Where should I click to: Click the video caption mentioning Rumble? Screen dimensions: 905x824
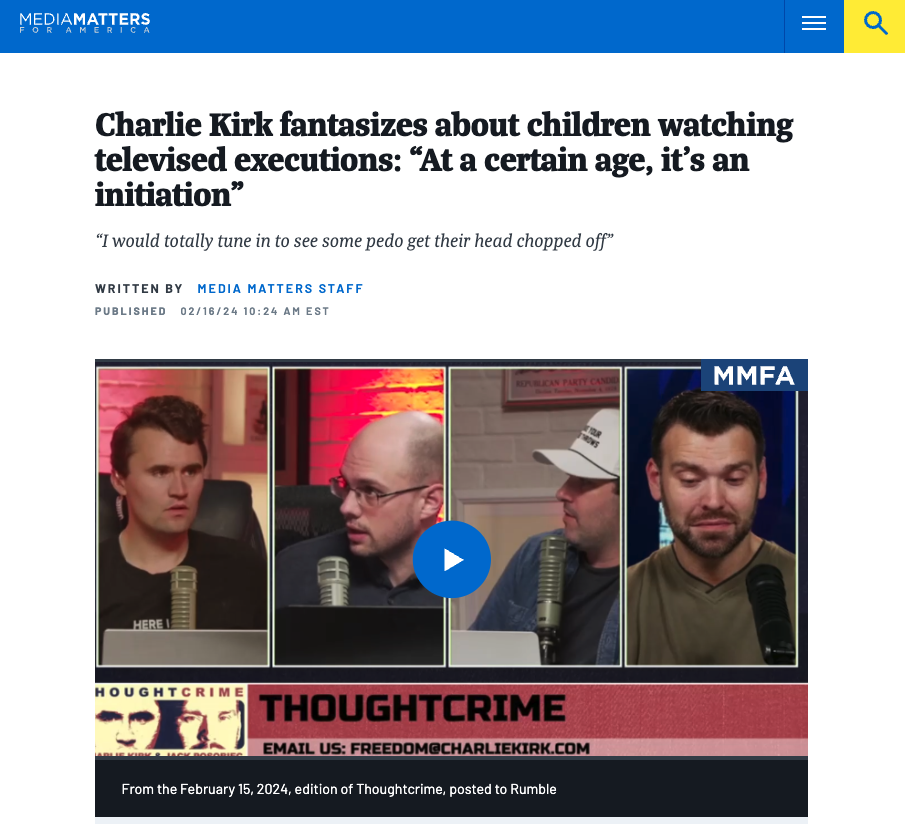339,789
